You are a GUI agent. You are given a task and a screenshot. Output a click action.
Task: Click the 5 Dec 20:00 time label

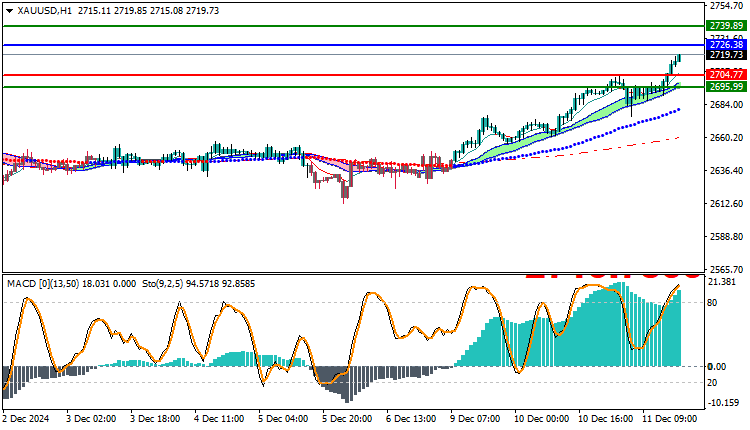pyautogui.click(x=347, y=419)
